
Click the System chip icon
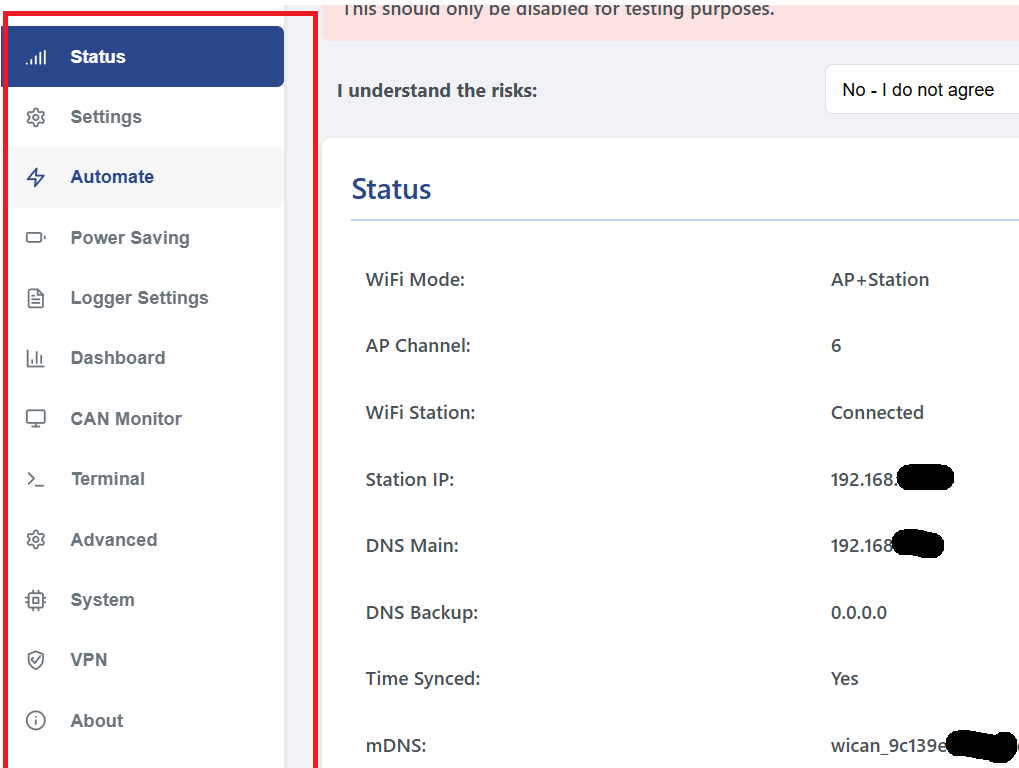[36, 600]
